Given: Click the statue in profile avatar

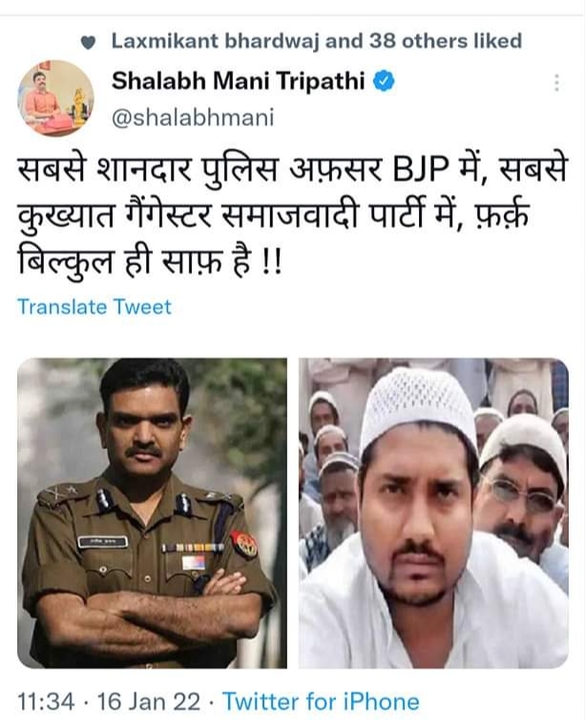Looking at the screenshot, I should tap(79, 107).
